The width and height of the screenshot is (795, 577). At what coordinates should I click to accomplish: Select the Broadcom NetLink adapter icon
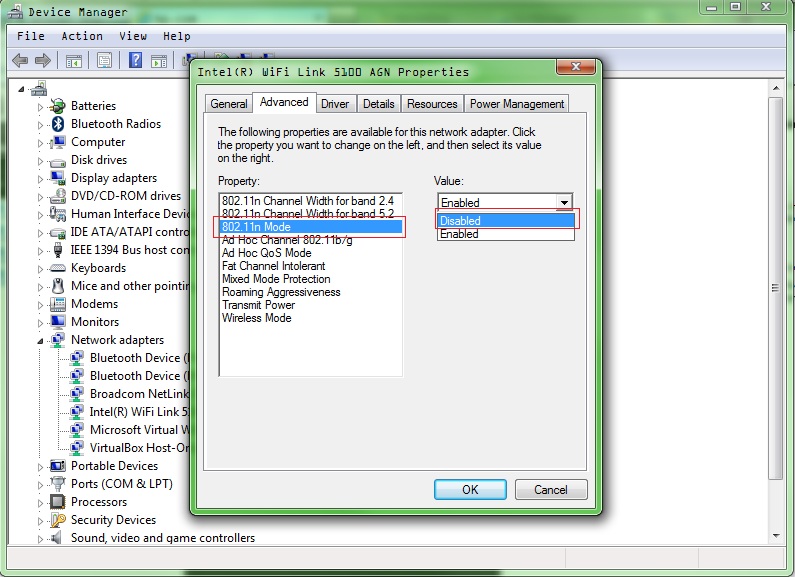pos(77,393)
